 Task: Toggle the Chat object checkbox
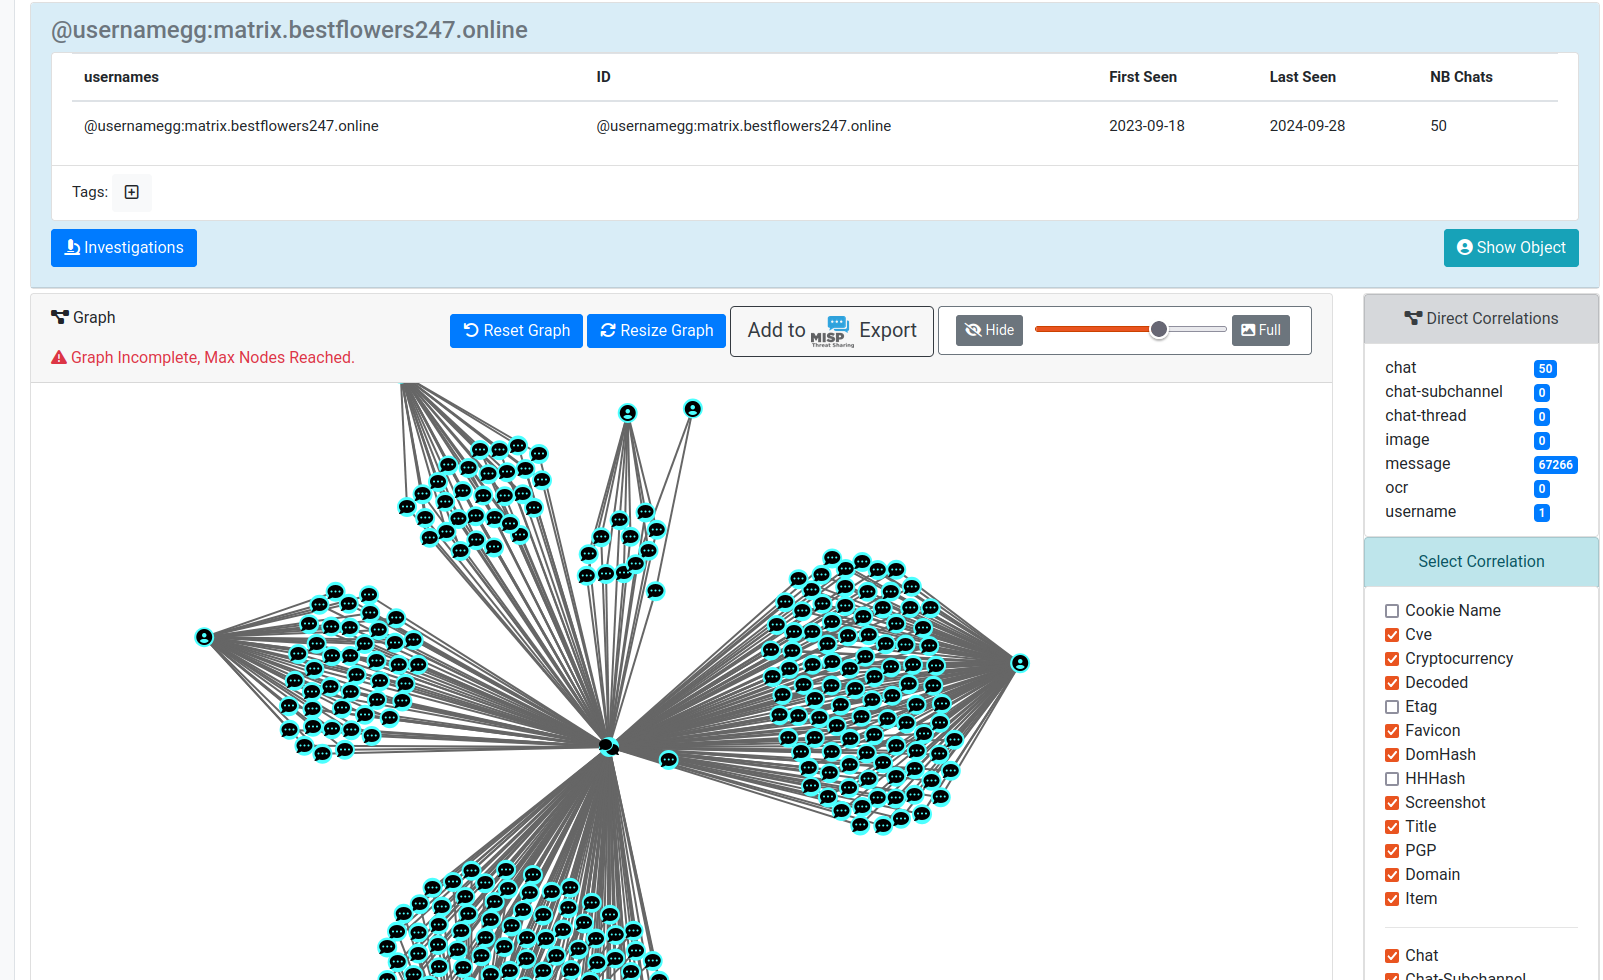1392,956
